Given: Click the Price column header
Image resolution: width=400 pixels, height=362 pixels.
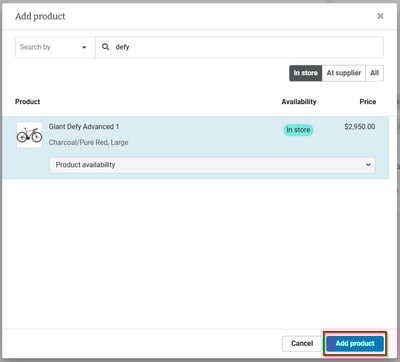Looking at the screenshot, I should click(368, 102).
